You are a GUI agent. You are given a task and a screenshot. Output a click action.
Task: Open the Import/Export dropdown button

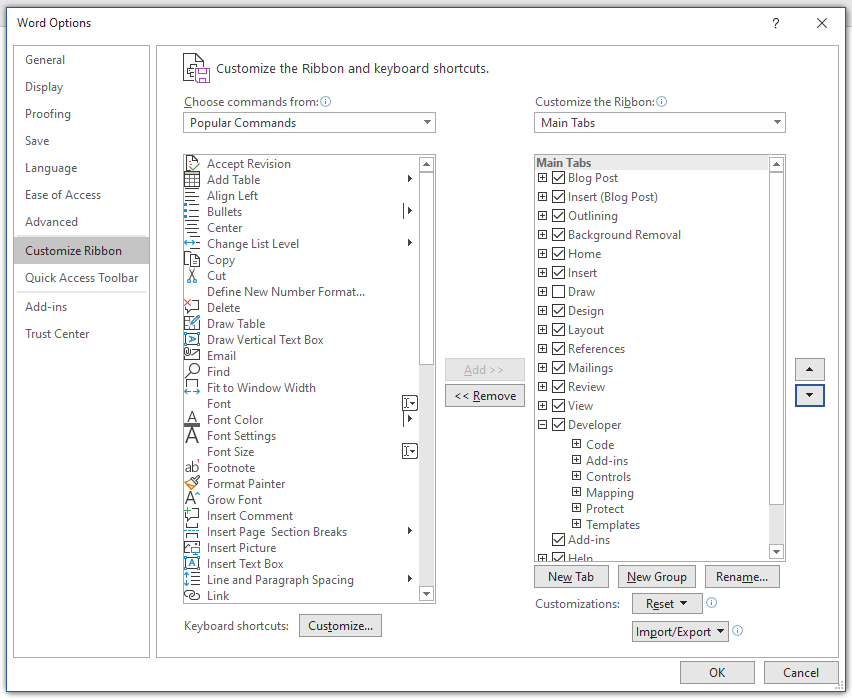pos(680,632)
